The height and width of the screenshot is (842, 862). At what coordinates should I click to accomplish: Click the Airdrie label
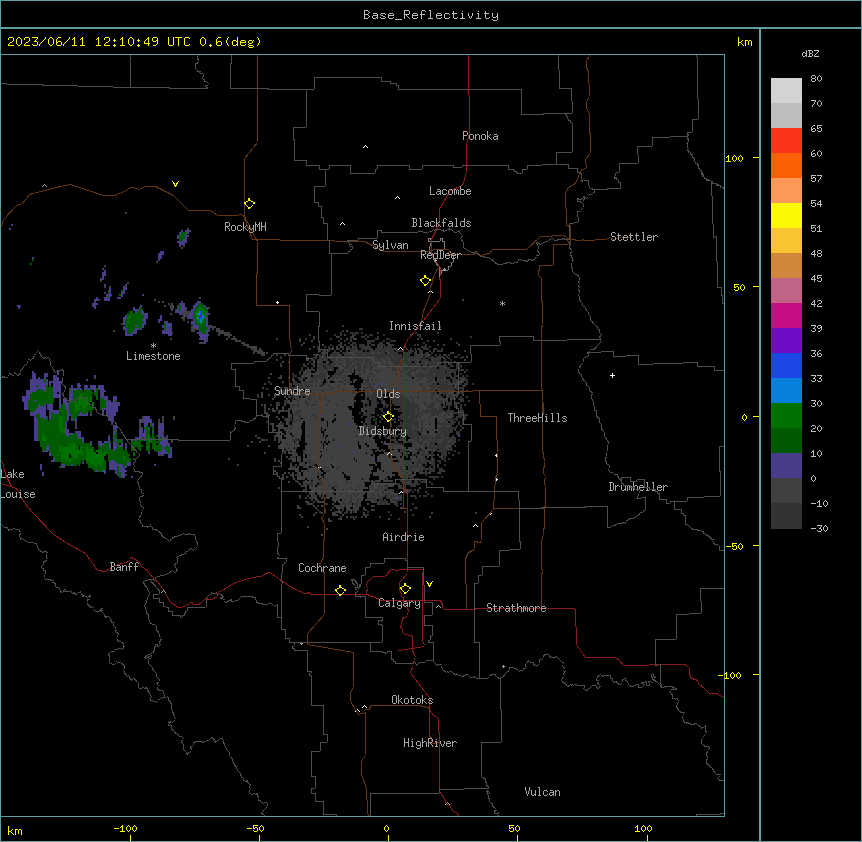pos(403,537)
